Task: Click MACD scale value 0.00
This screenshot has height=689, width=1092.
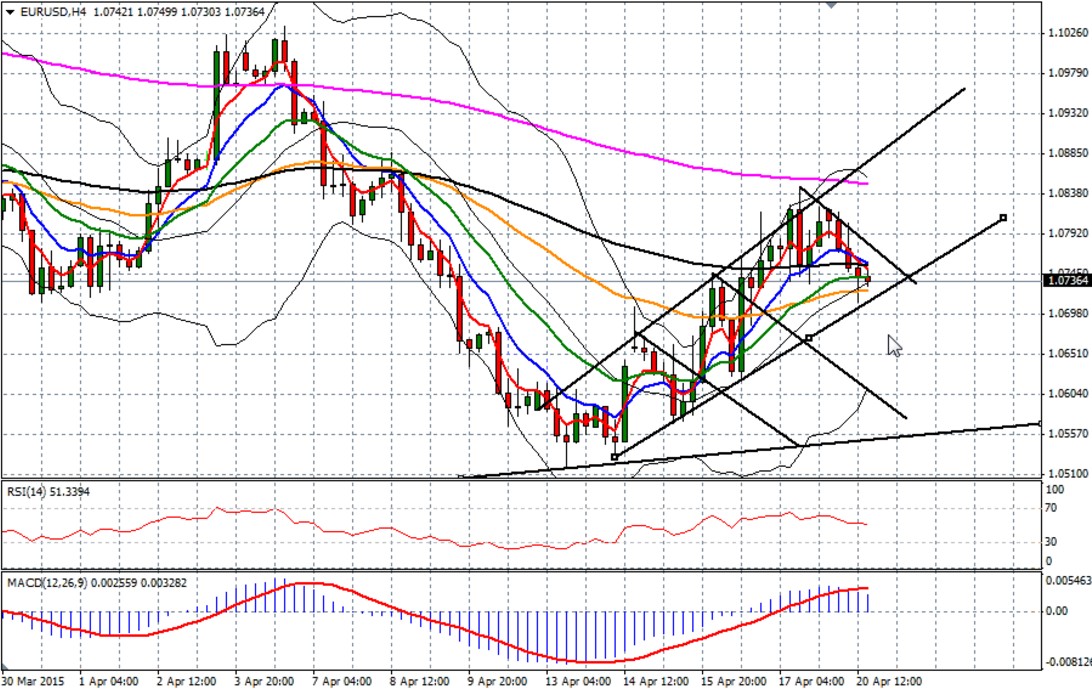Action: (x=1057, y=611)
